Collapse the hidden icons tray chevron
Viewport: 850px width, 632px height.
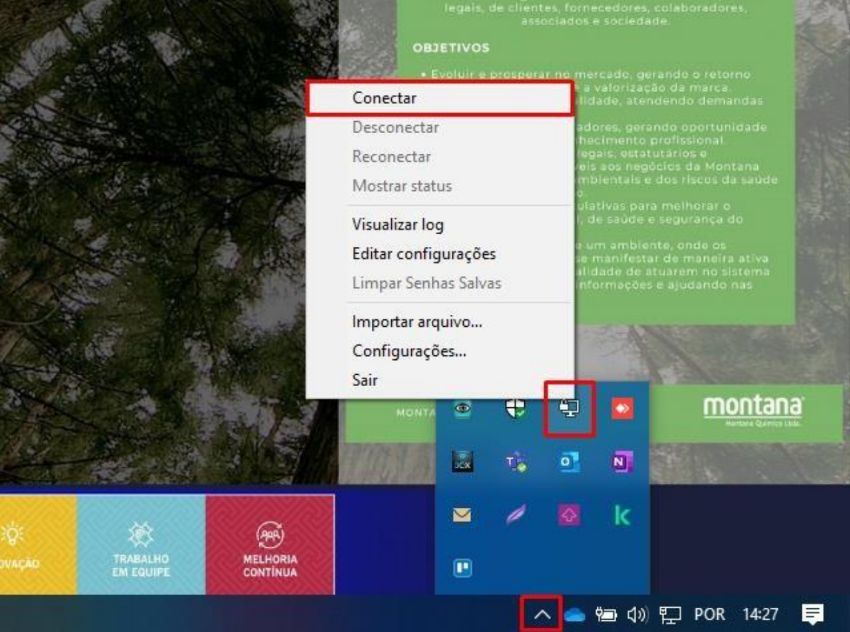541,613
